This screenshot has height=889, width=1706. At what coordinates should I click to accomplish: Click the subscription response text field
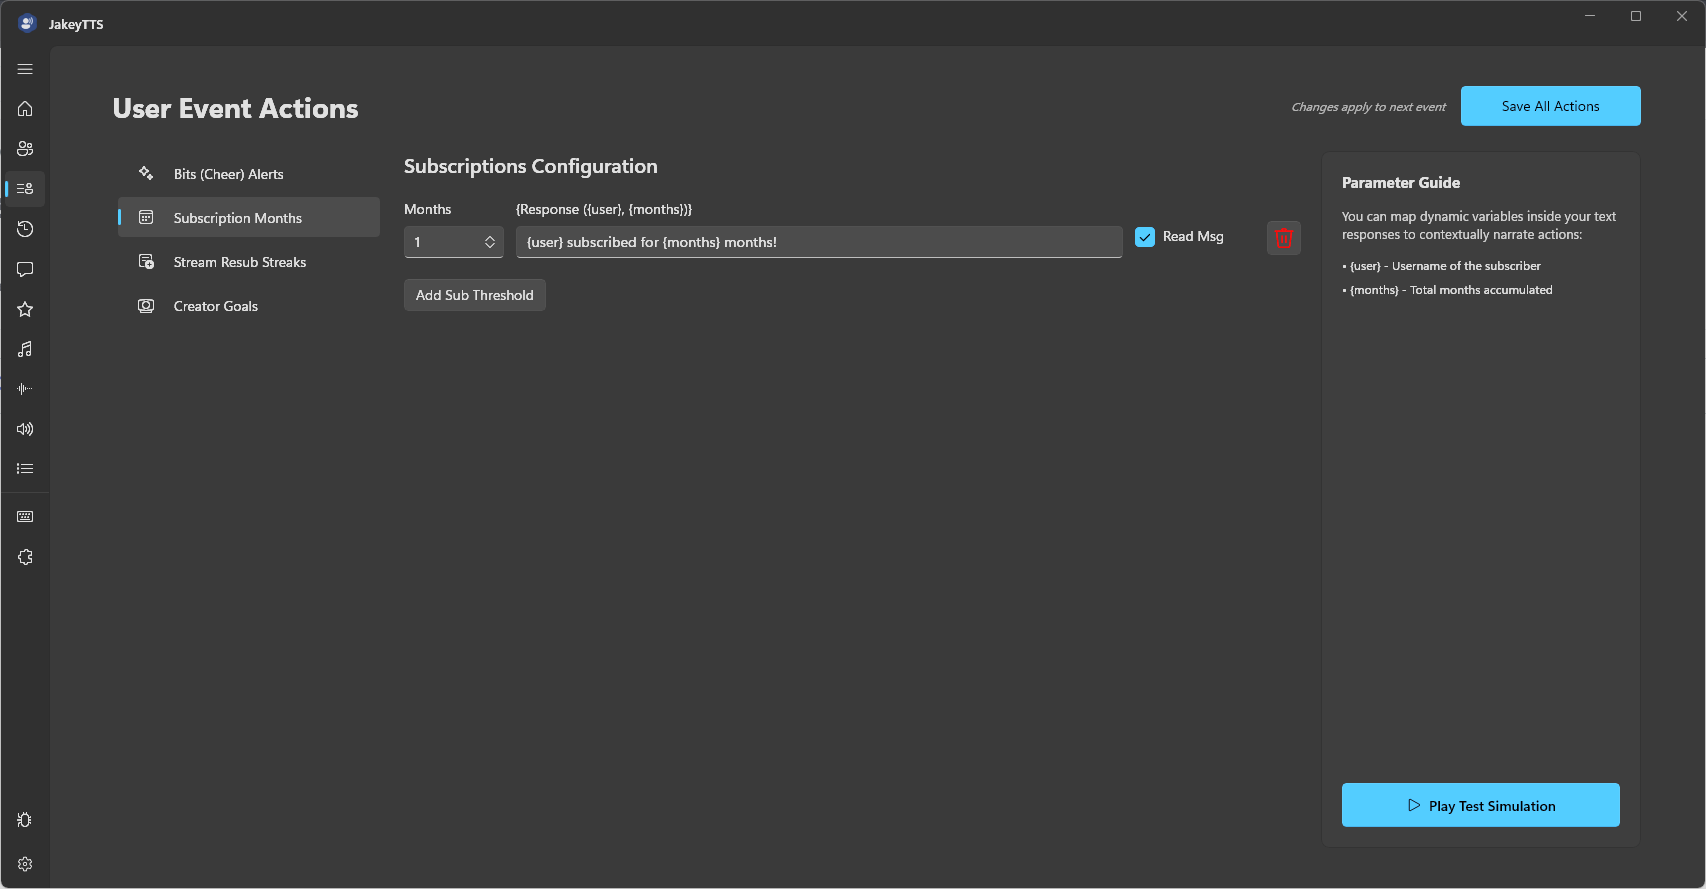[x=819, y=242]
